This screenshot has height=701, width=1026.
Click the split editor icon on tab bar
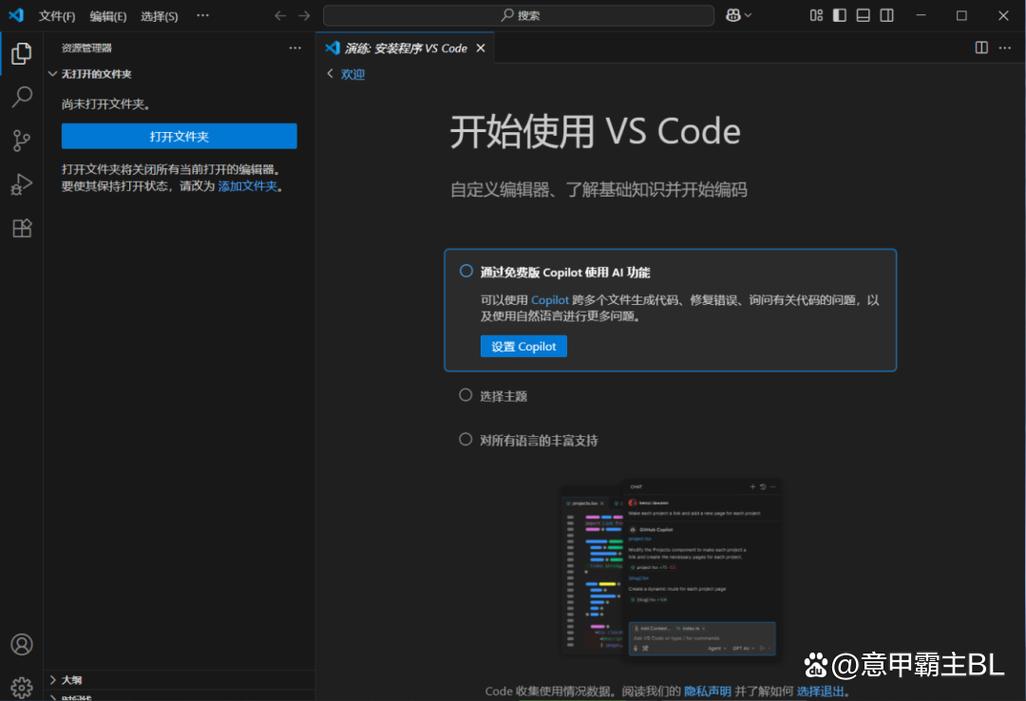tap(981, 47)
